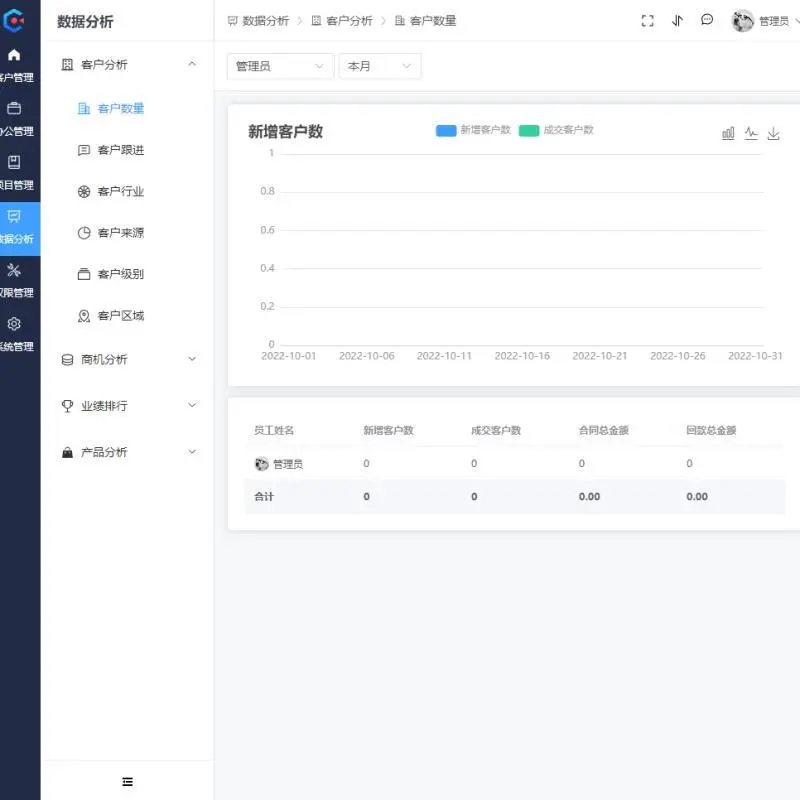Select 客户来源 from the sidebar menu

coord(117,232)
